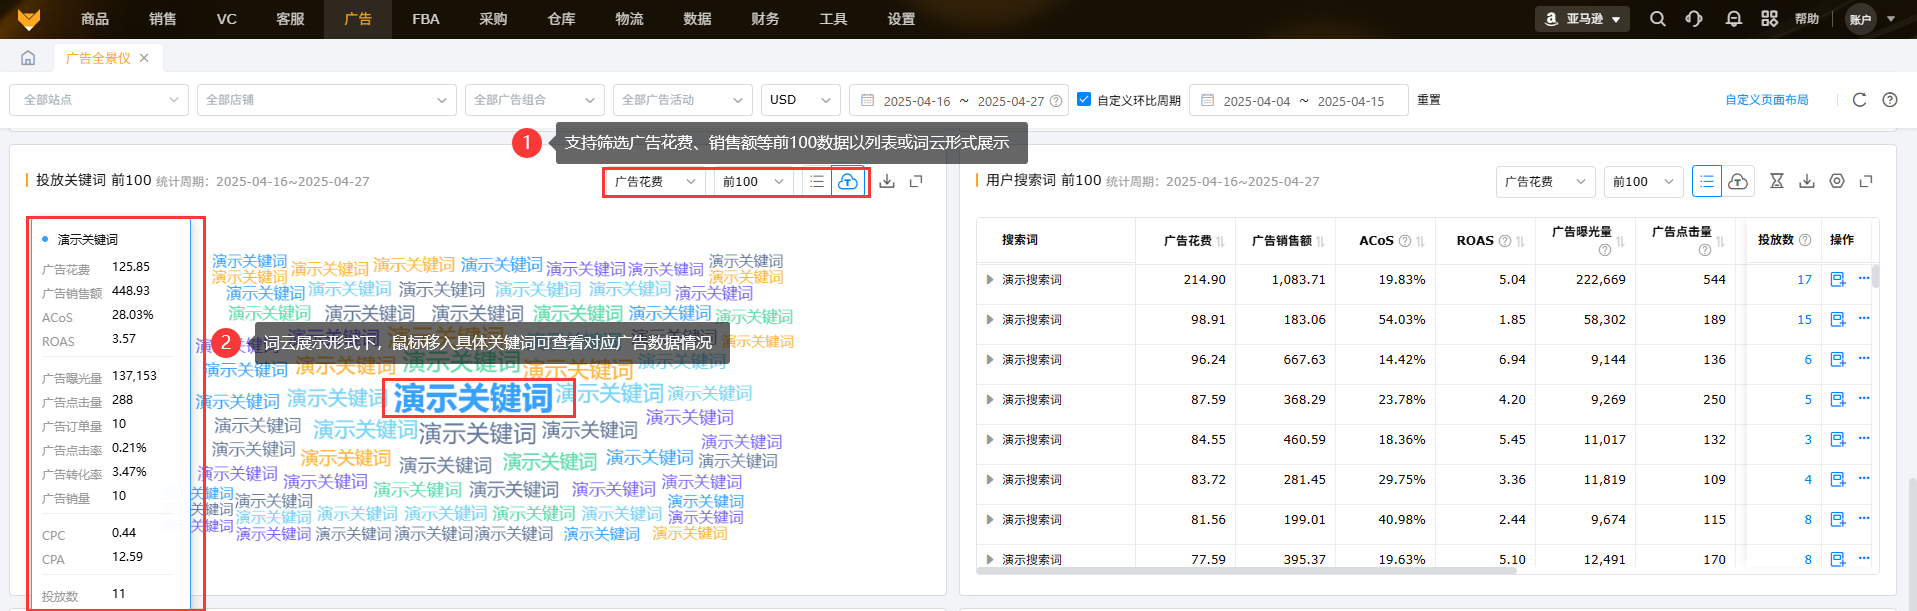Screen dimensions: 1917x611
Task: Click the orange fox logo
Action: pos(29,19)
